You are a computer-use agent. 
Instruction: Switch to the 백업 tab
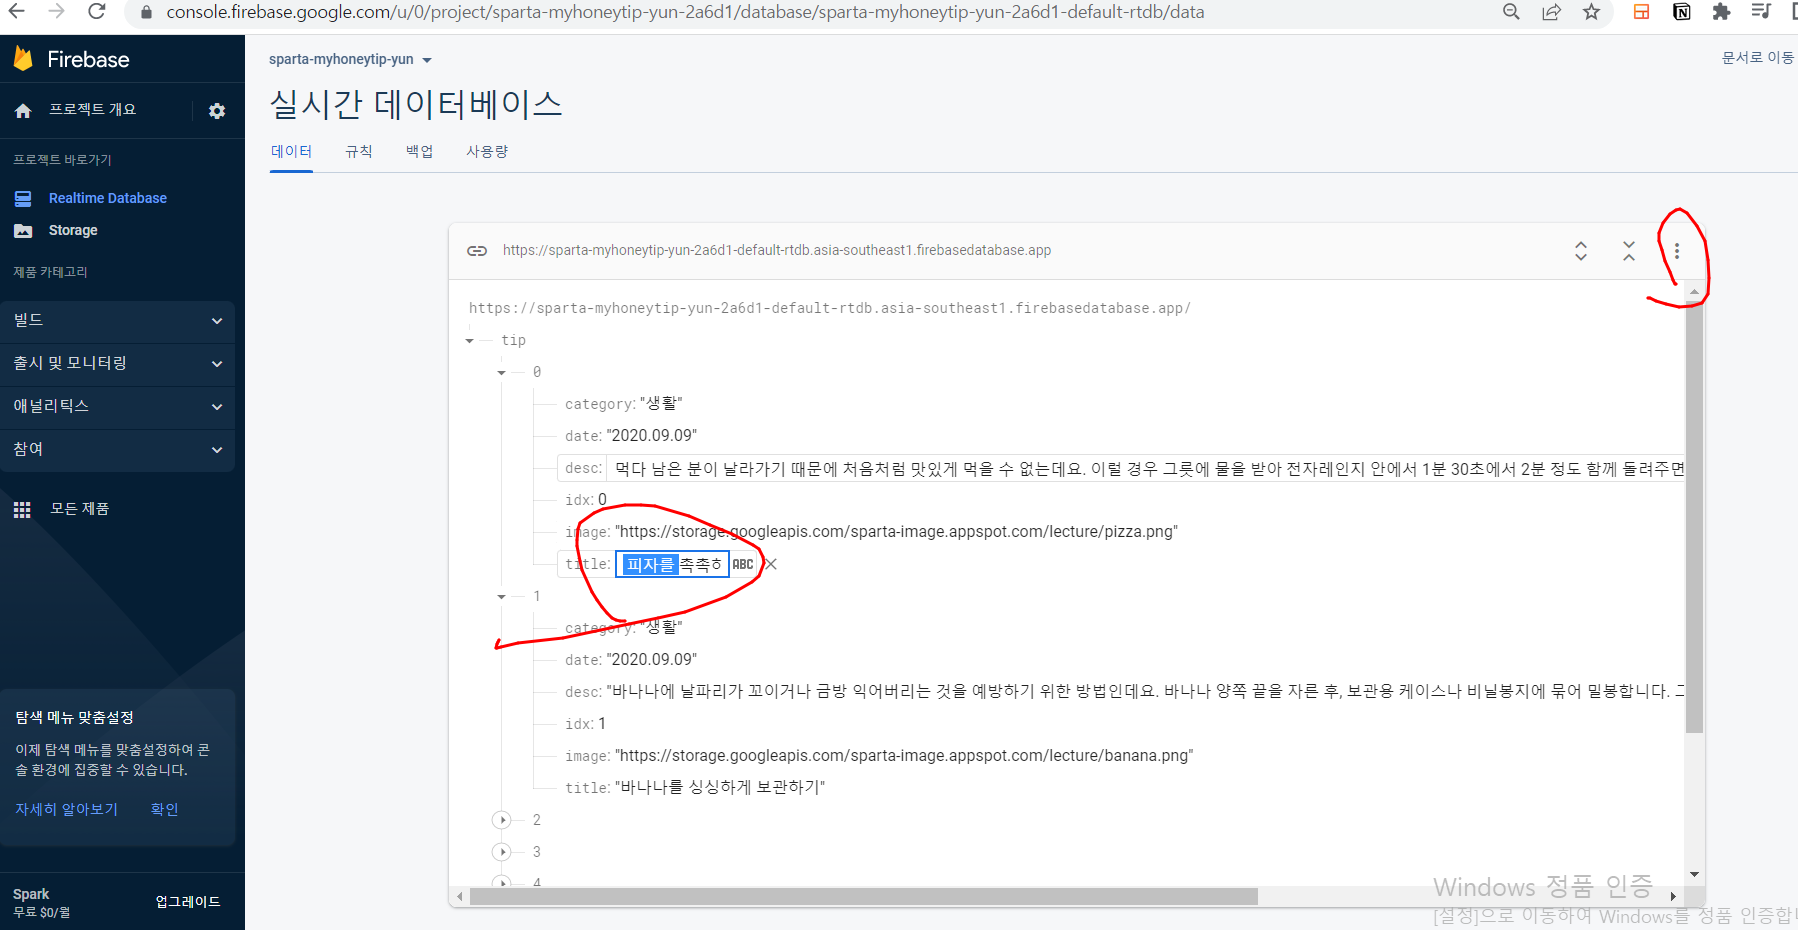pyautogui.click(x=419, y=152)
